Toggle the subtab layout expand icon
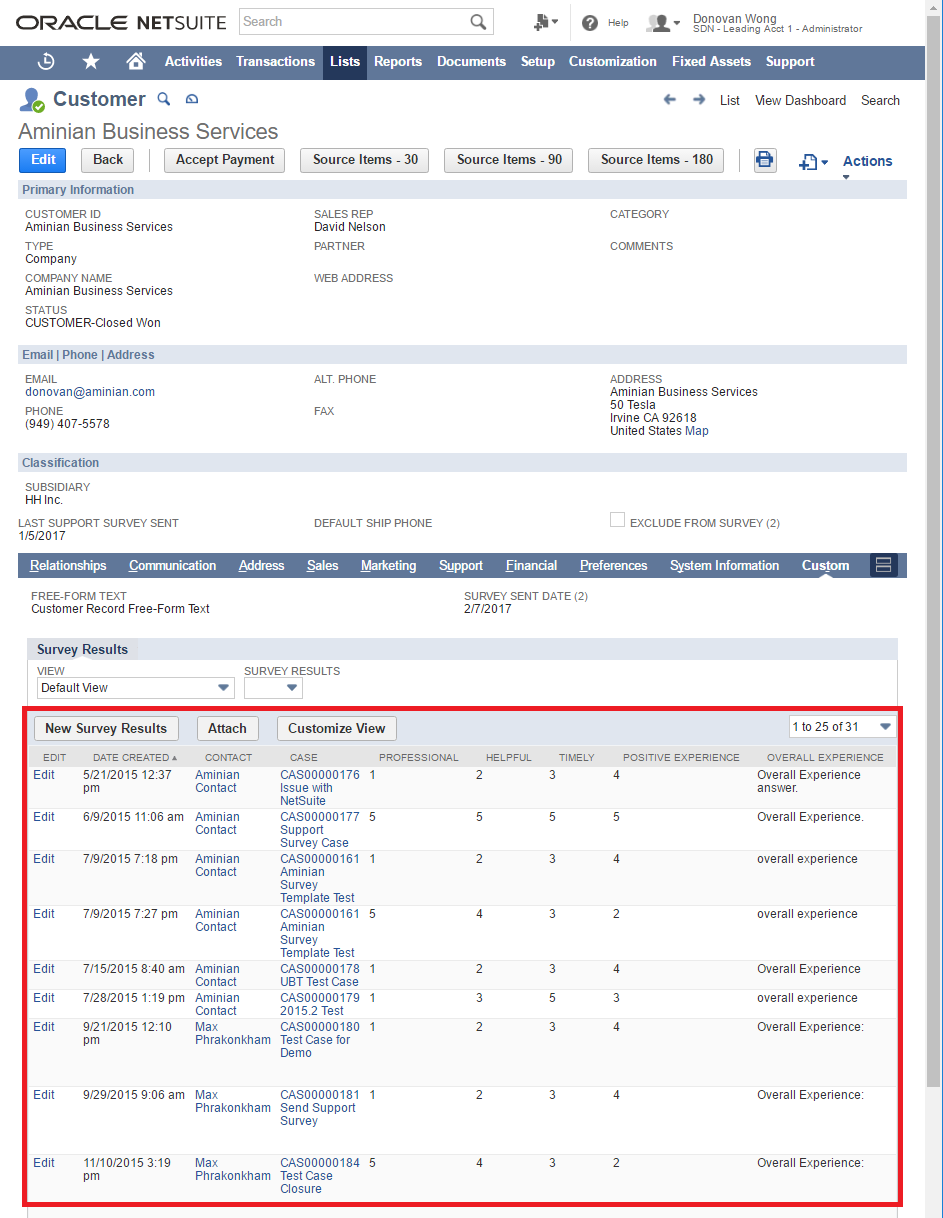This screenshot has width=943, height=1218. 884,566
